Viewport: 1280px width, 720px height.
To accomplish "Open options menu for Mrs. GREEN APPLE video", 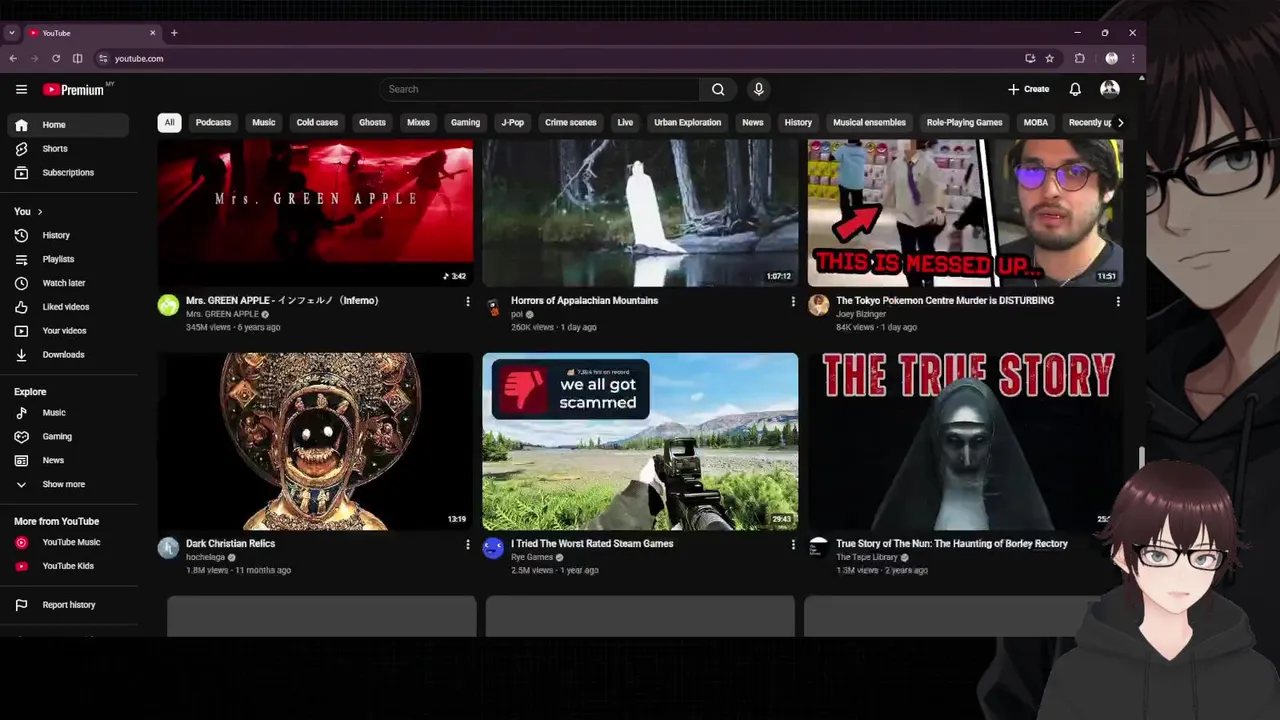I will click(x=467, y=301).
